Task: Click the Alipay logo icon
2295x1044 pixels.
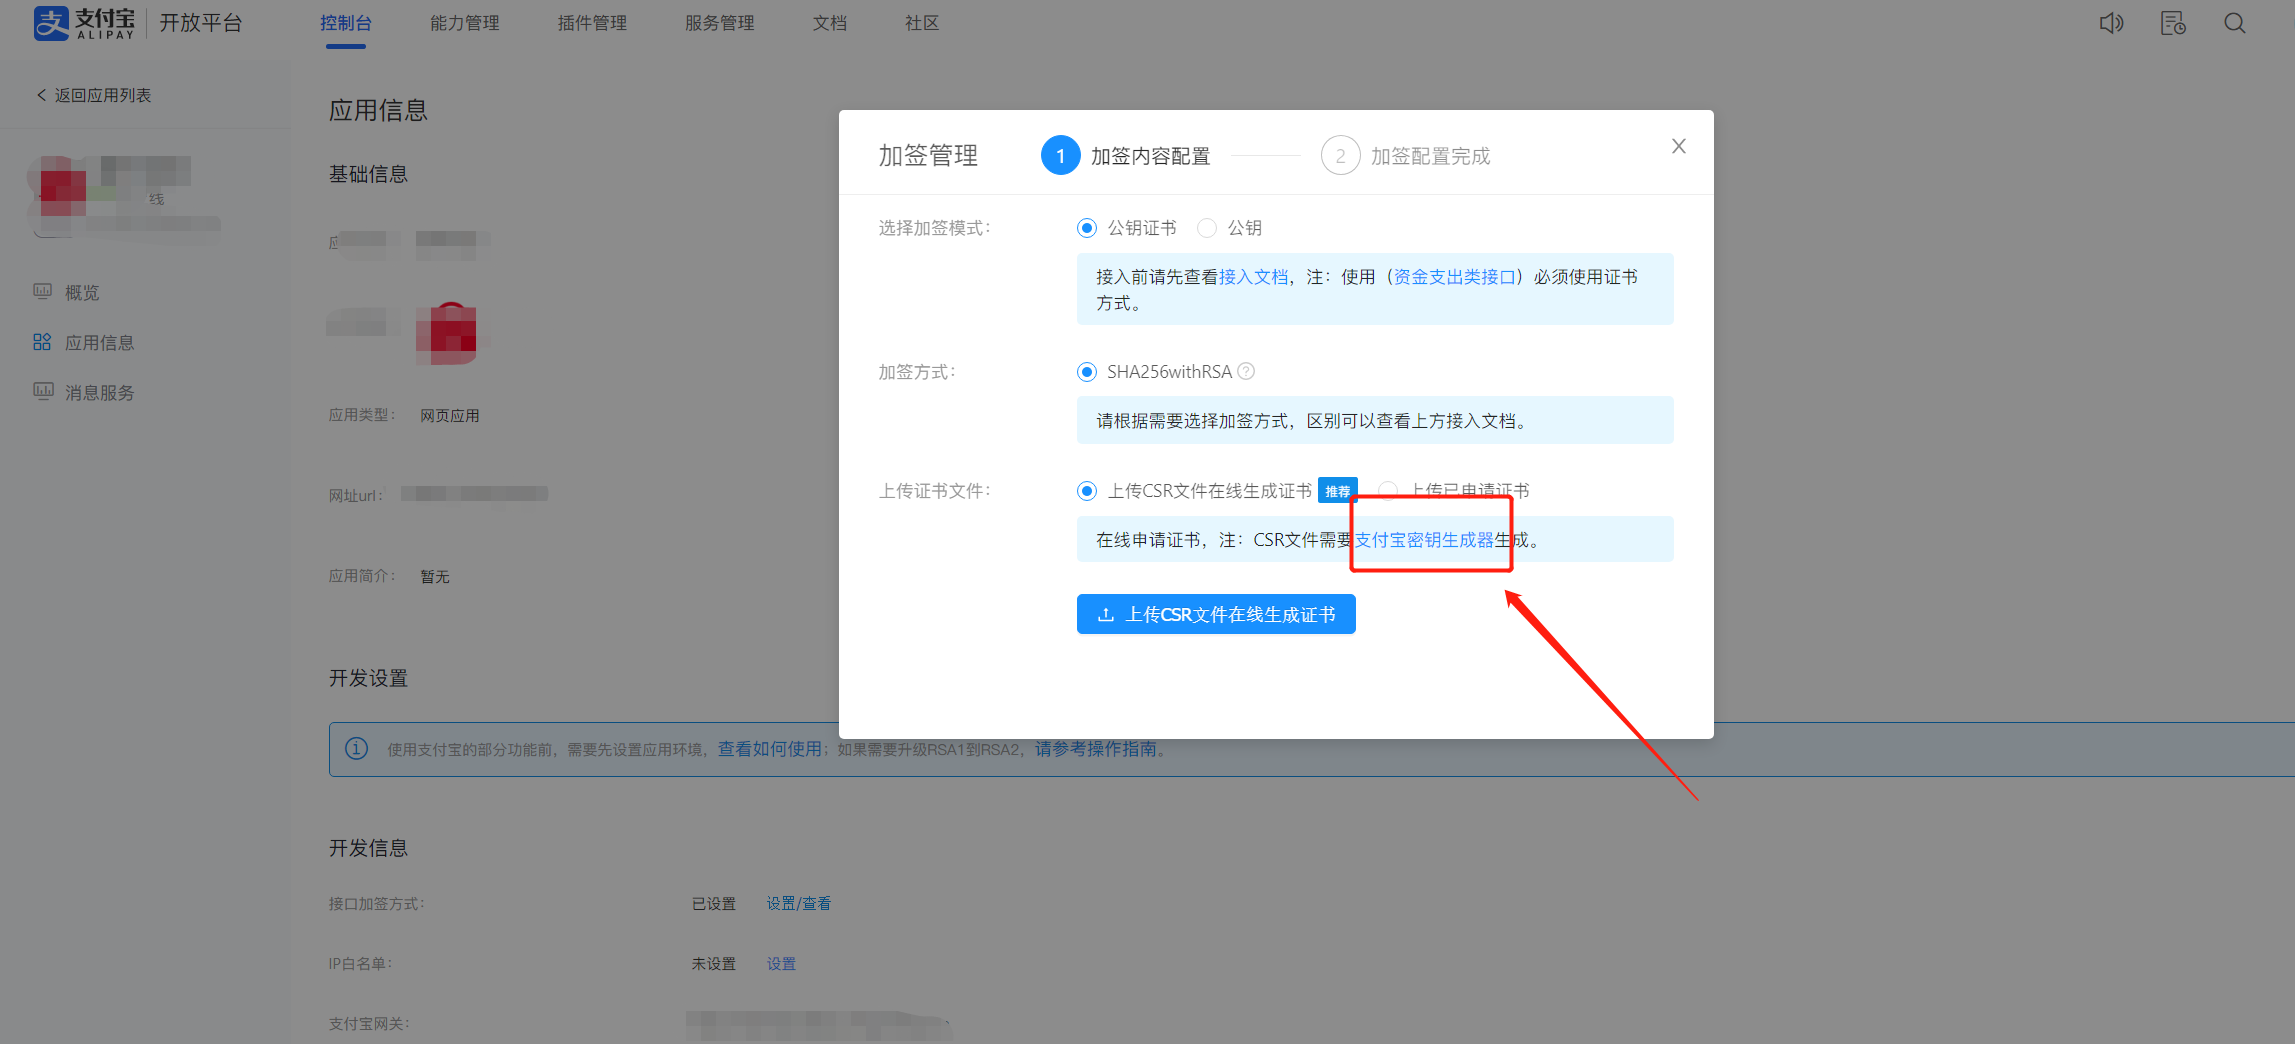Action: [x=52, y=22]
